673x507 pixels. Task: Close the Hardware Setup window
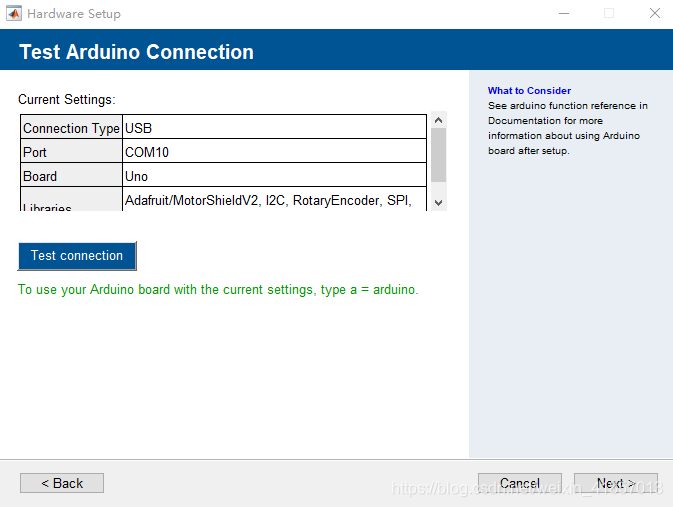click(655, 13)
